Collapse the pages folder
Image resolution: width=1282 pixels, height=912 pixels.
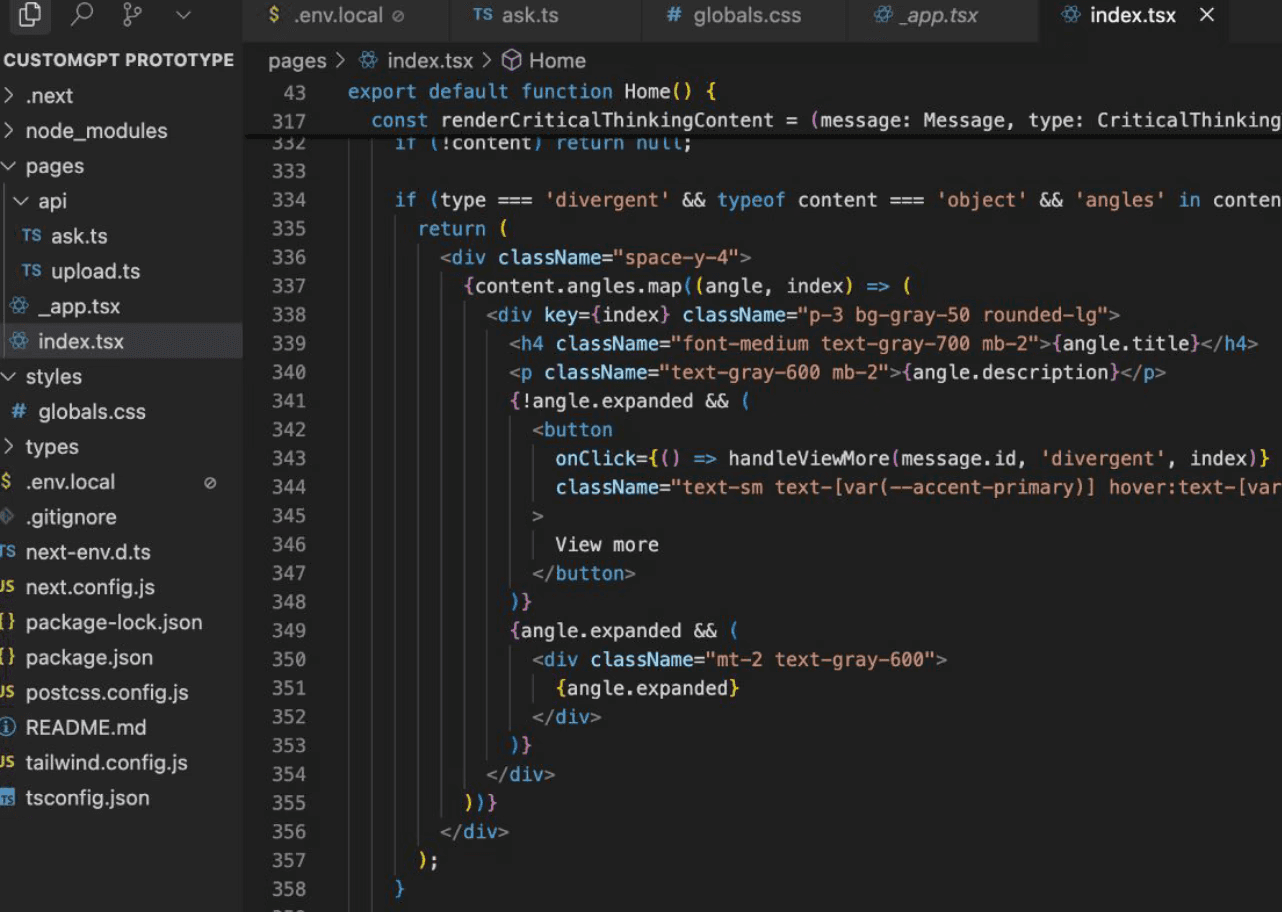[x=54, y=166]
